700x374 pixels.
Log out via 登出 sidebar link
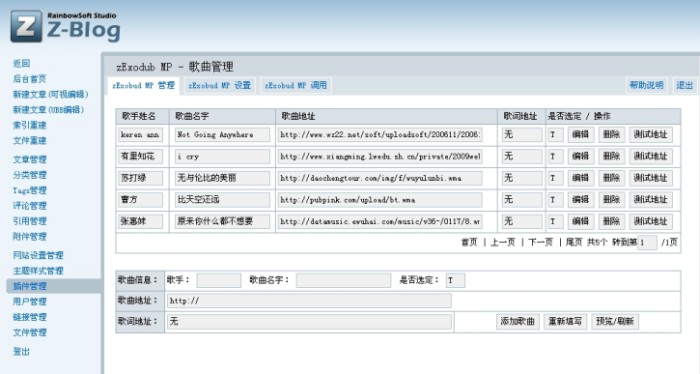(x=21, y=352)
